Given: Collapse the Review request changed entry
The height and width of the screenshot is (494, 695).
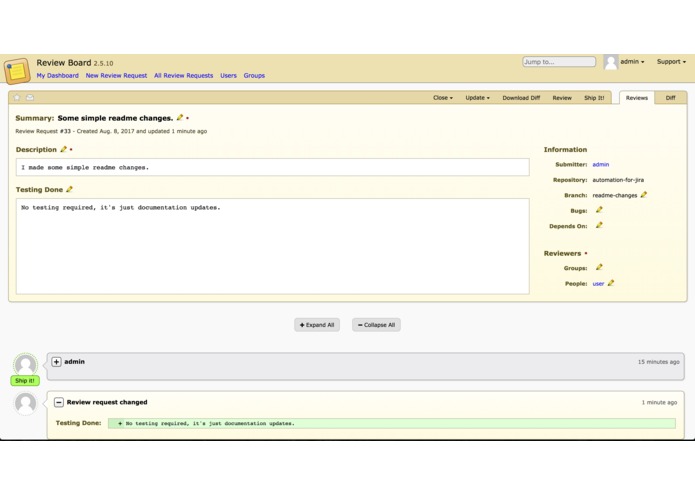Looking at the screenshot, I should [59, 402].
